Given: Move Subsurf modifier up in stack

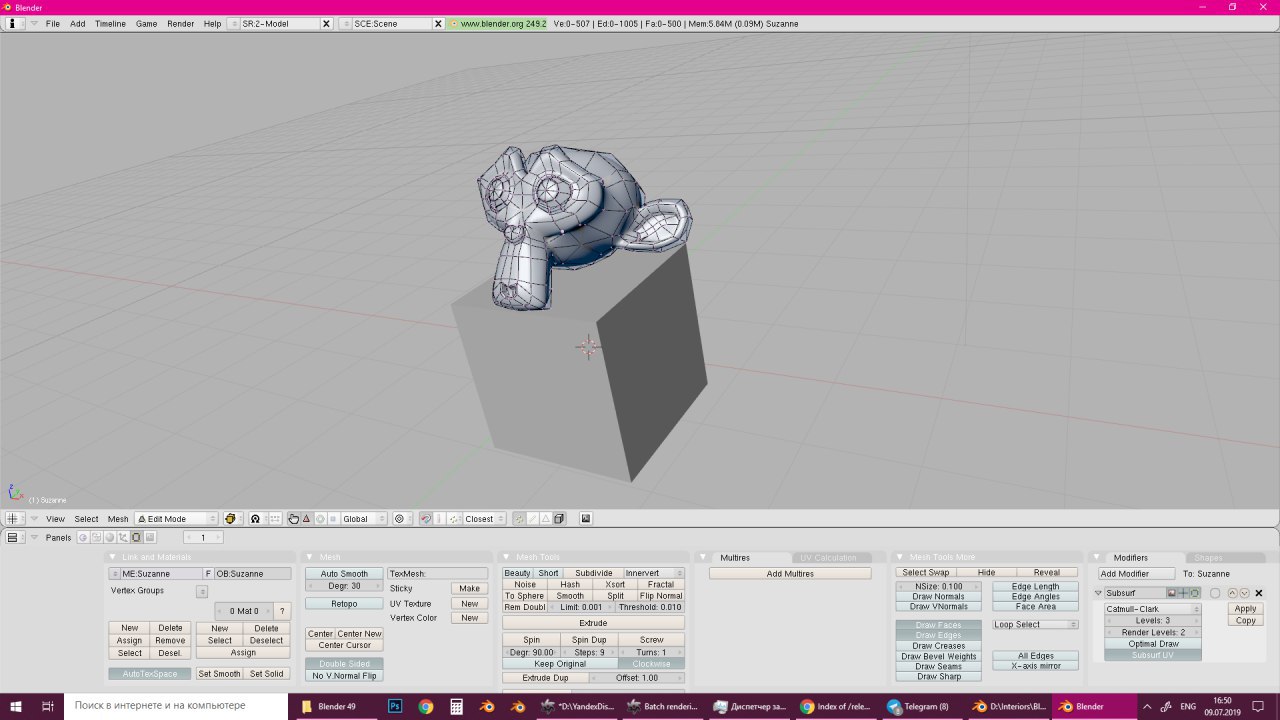Looking at the screenshot, I should [1232, 593].
